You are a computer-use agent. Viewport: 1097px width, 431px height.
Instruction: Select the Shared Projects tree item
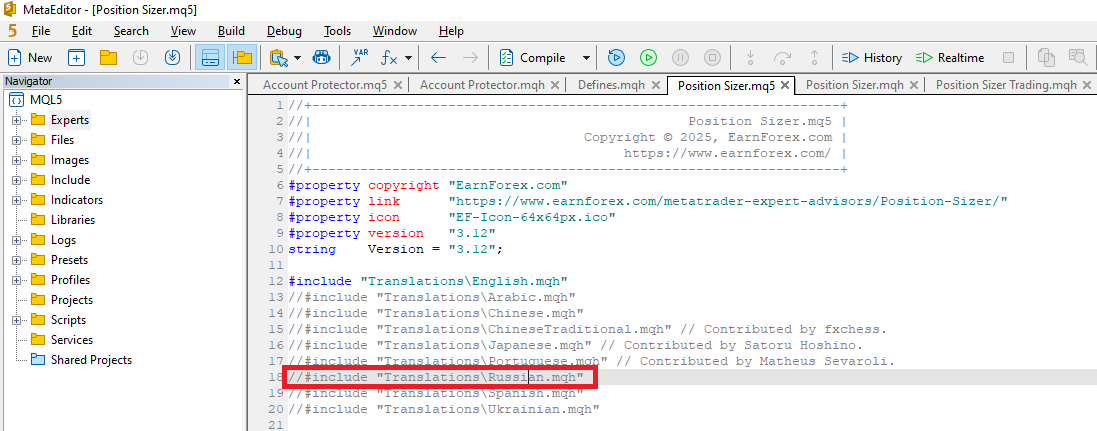(x=91, y=360)
